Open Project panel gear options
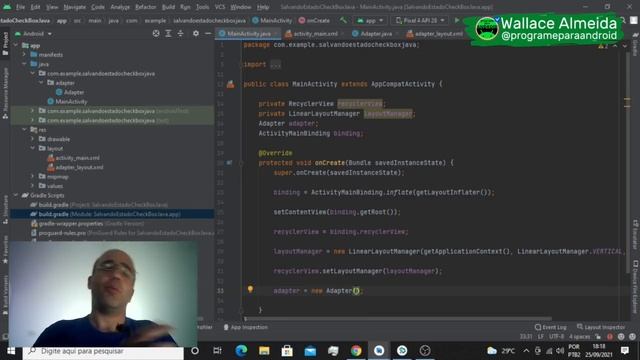Image resolution: width=640 pixels, height=360 pixels. 196,33
